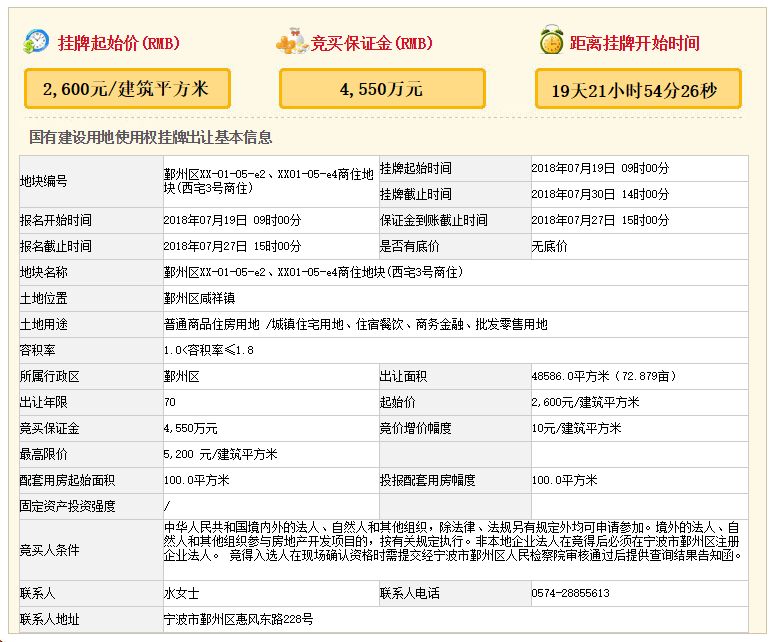Click the 100.0平方米 value beside 投报配套用房幅度
The image size is (773, 642).
tap(564, 481)
